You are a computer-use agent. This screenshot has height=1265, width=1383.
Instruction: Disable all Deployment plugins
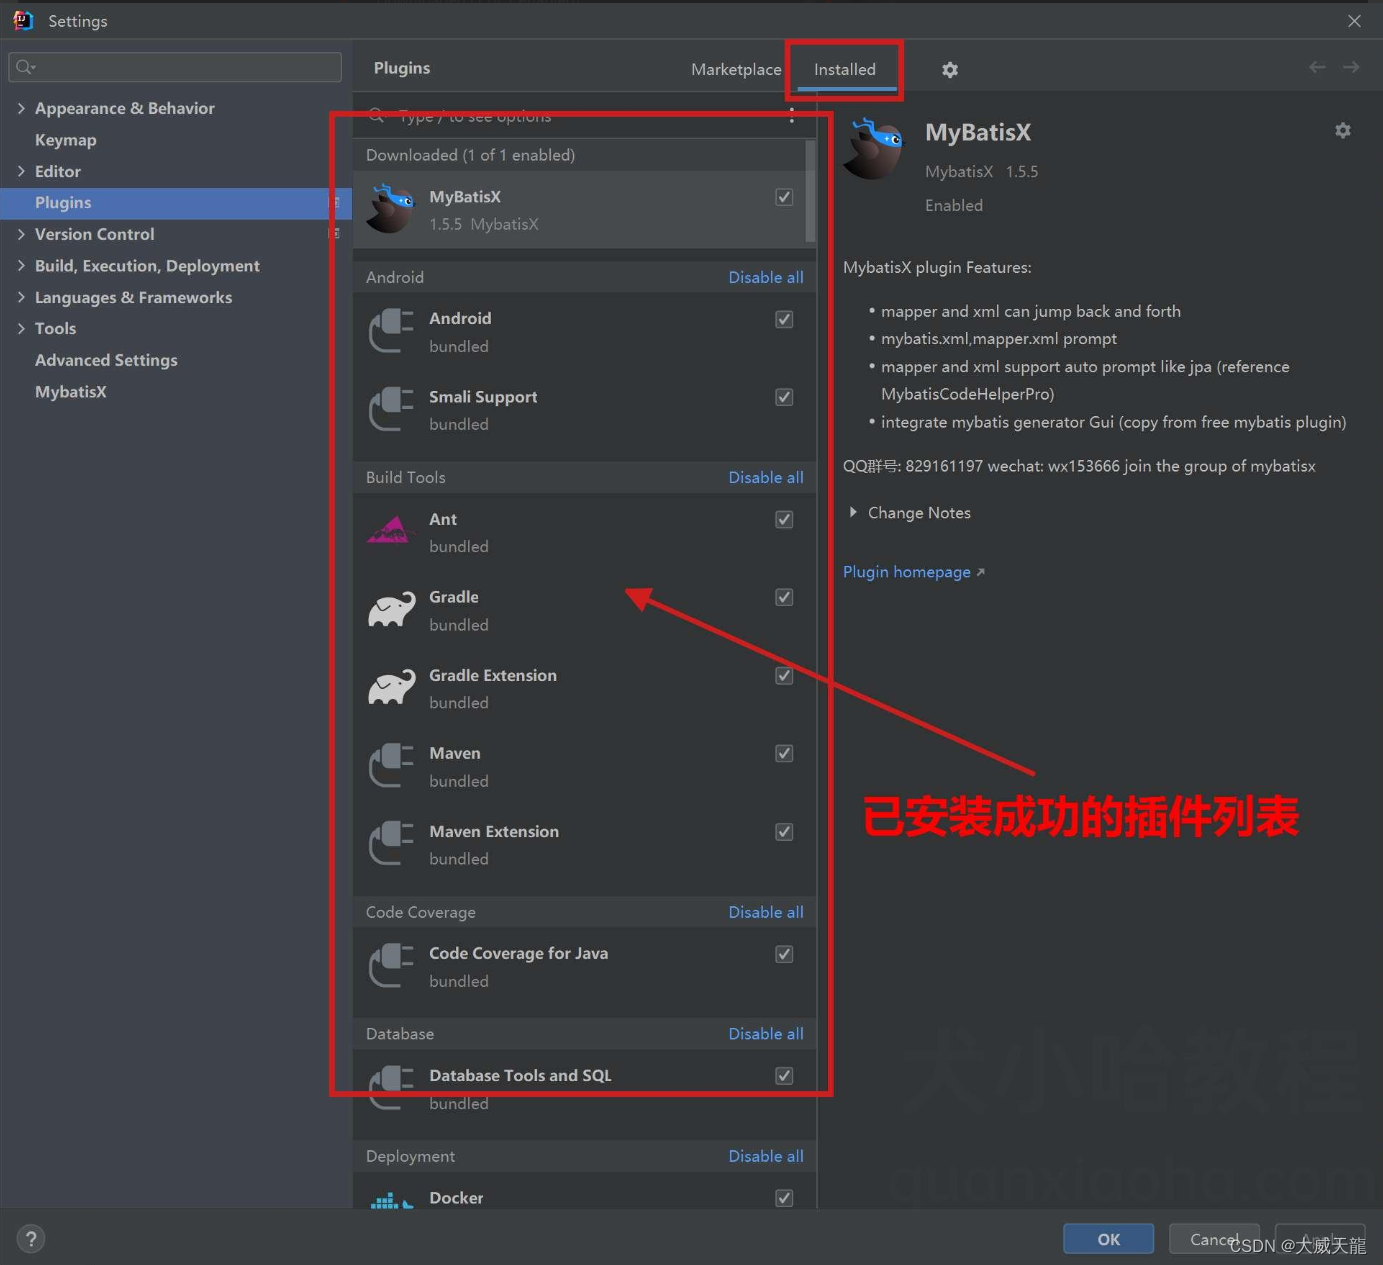tap(766, 1156)
